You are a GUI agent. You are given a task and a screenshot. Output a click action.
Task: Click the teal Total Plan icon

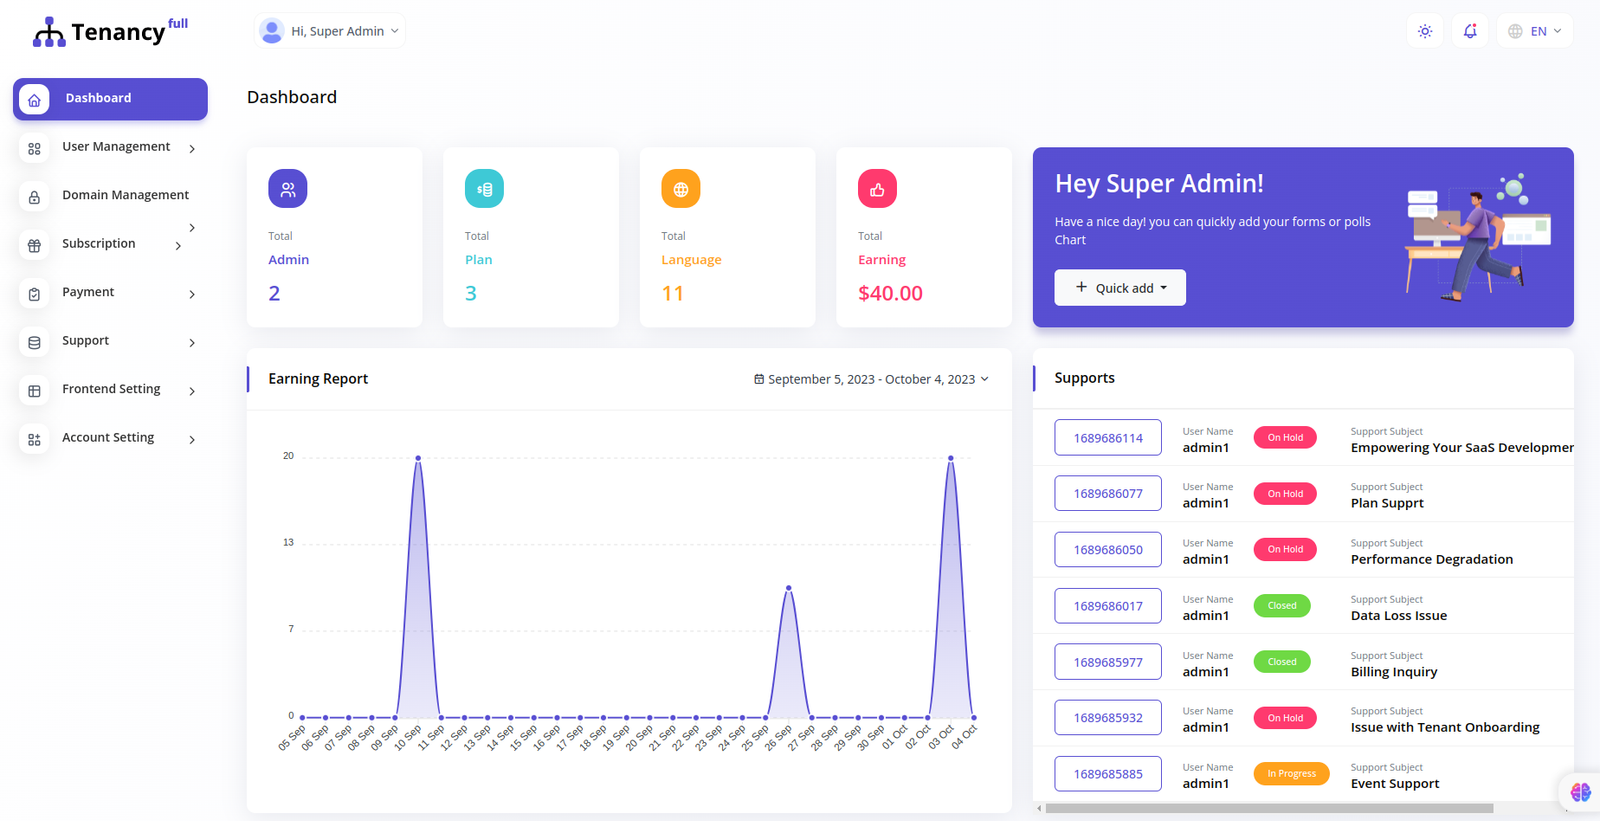[x=484, y=189]
